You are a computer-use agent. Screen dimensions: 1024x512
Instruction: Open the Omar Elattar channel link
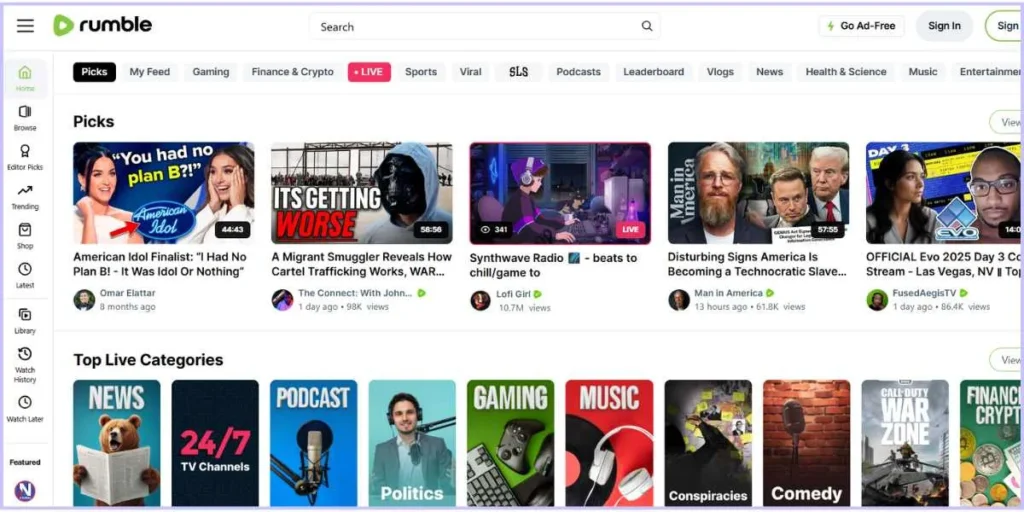click(127, 293)
